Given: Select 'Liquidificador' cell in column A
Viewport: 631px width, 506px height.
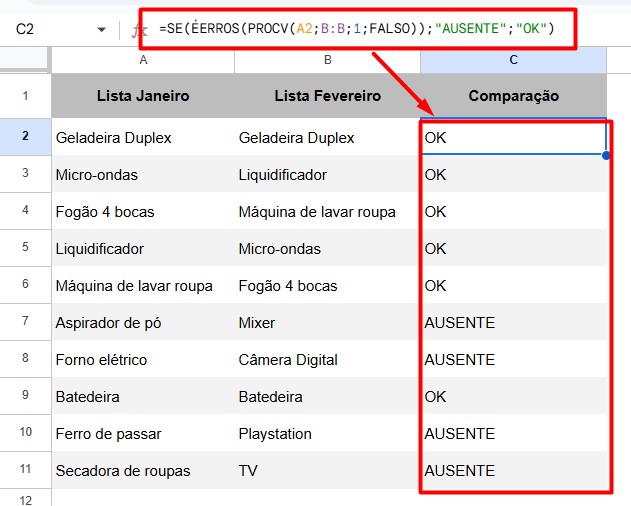Looking at the screenshot, I should coord(143,248).
